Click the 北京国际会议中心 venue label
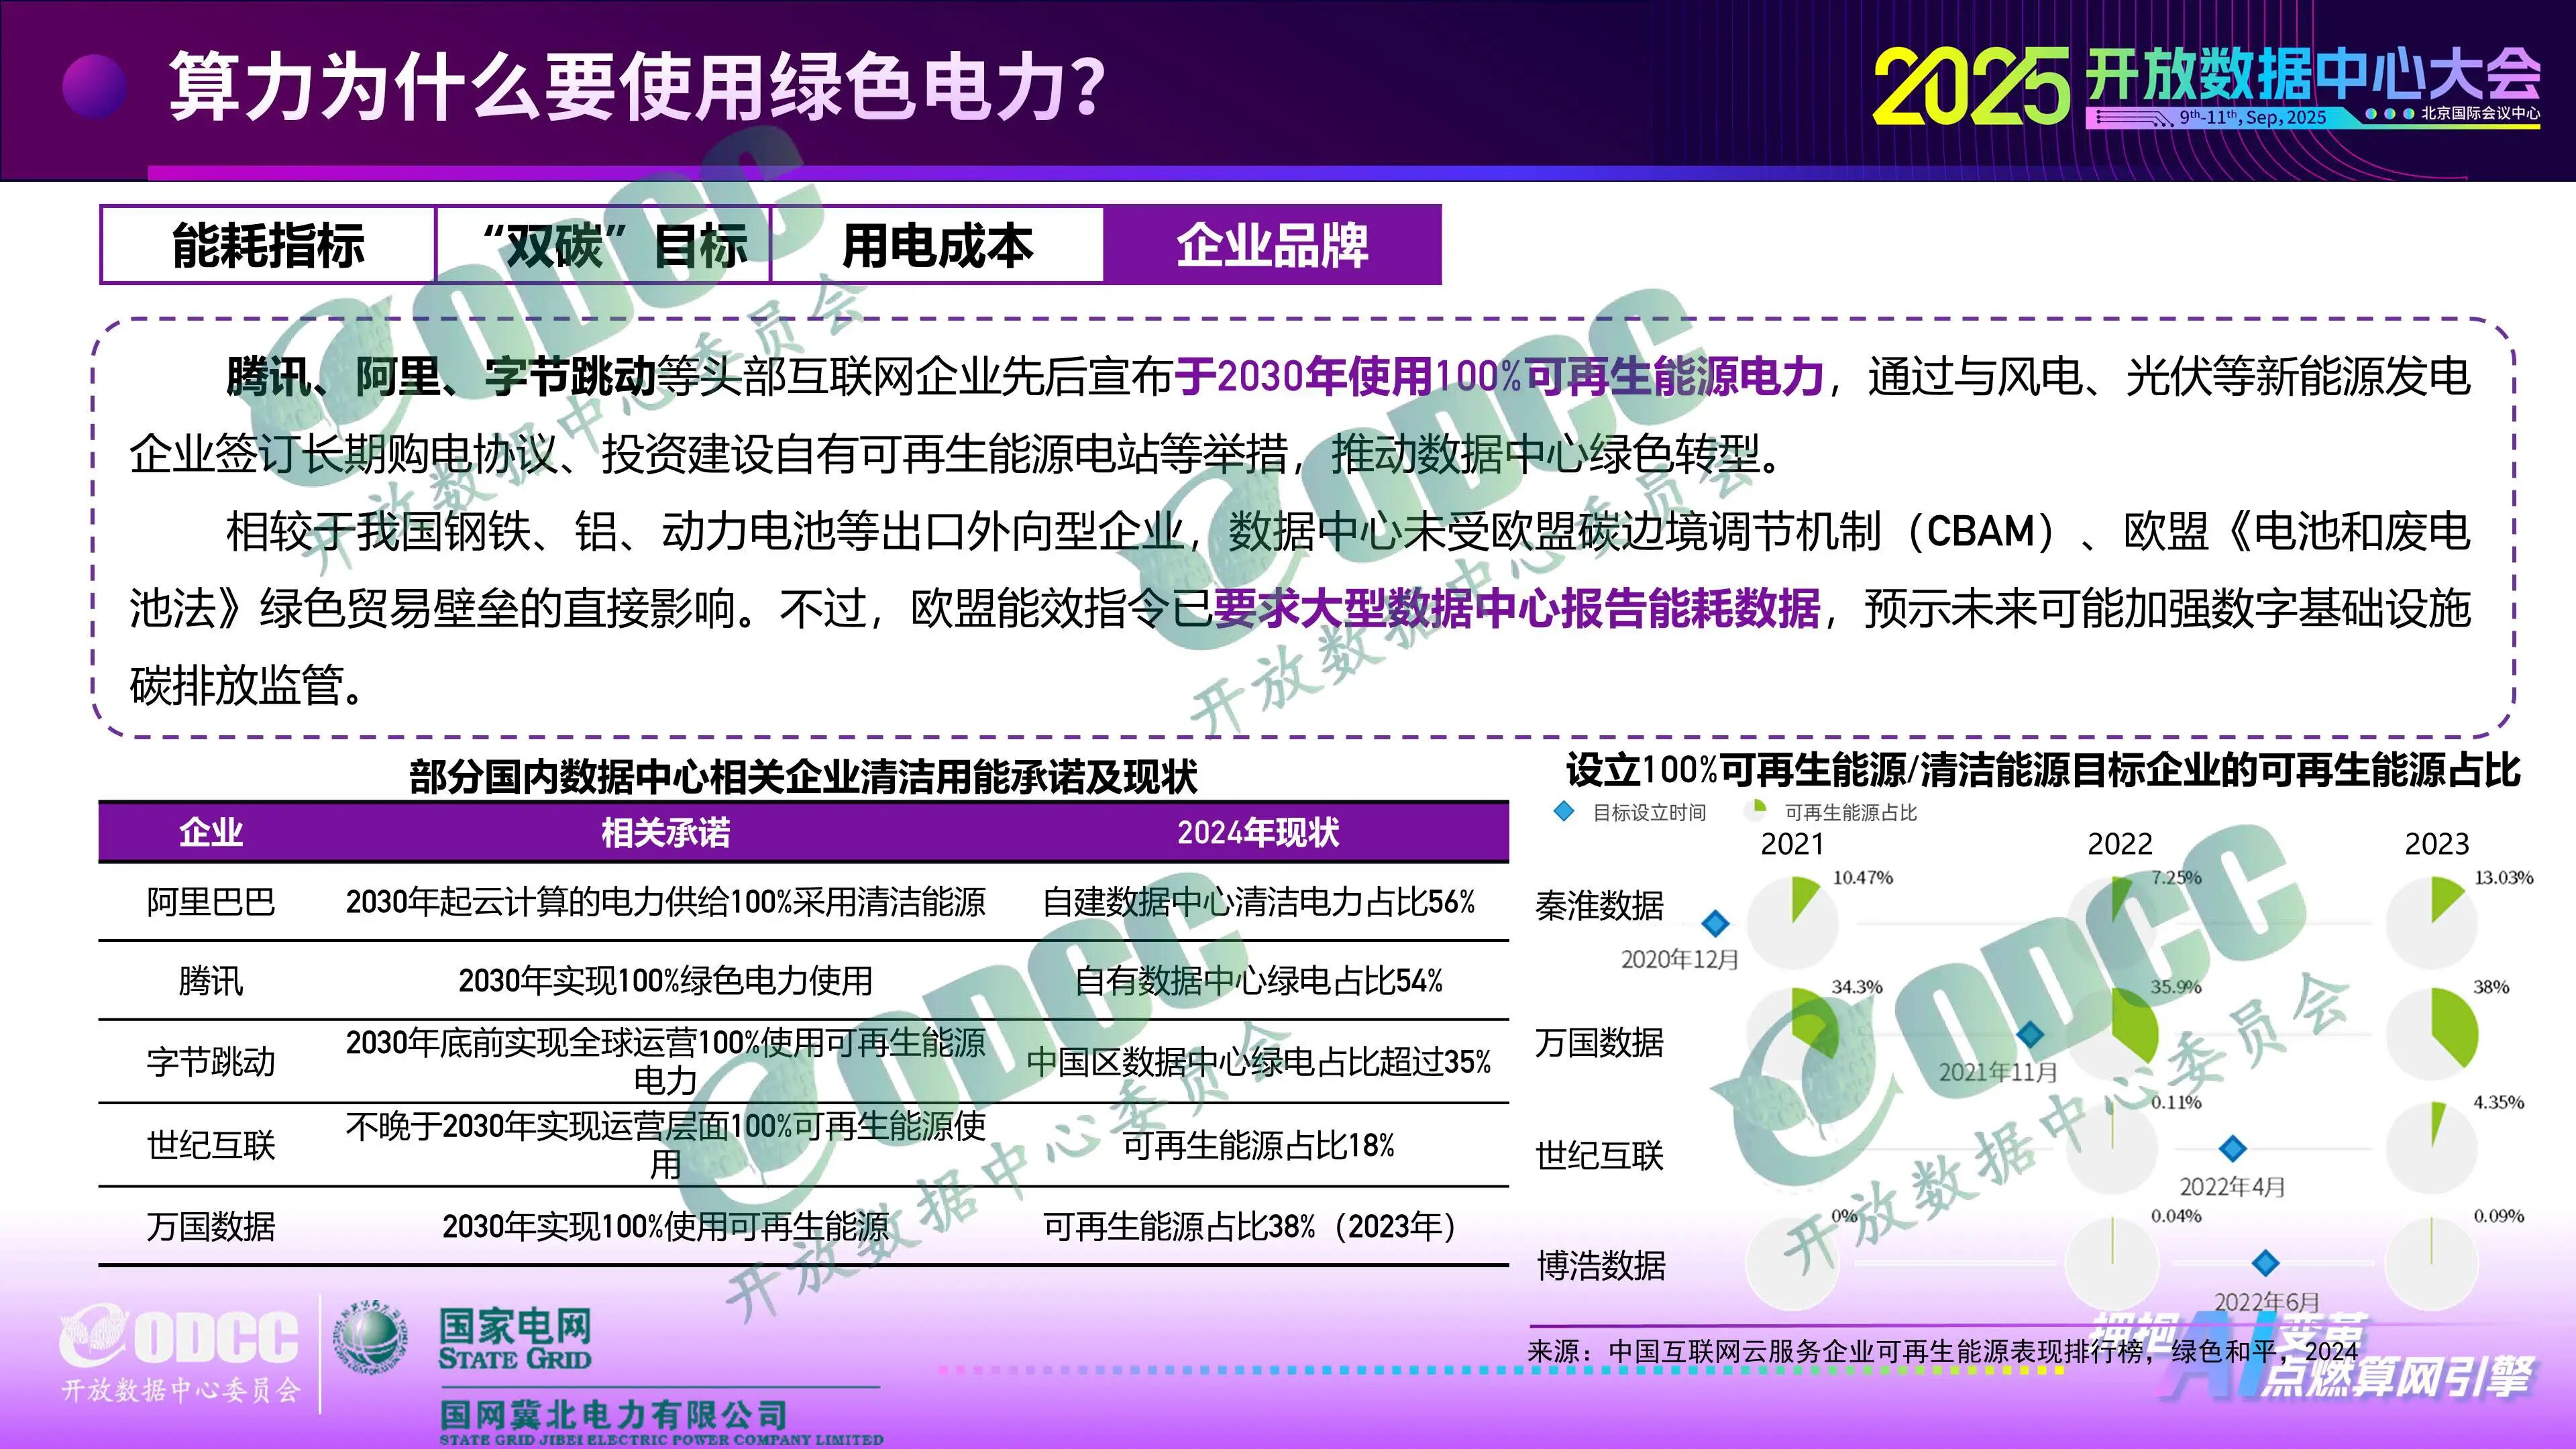The image size is (2576, 1449). click(x=2480, y=113)
